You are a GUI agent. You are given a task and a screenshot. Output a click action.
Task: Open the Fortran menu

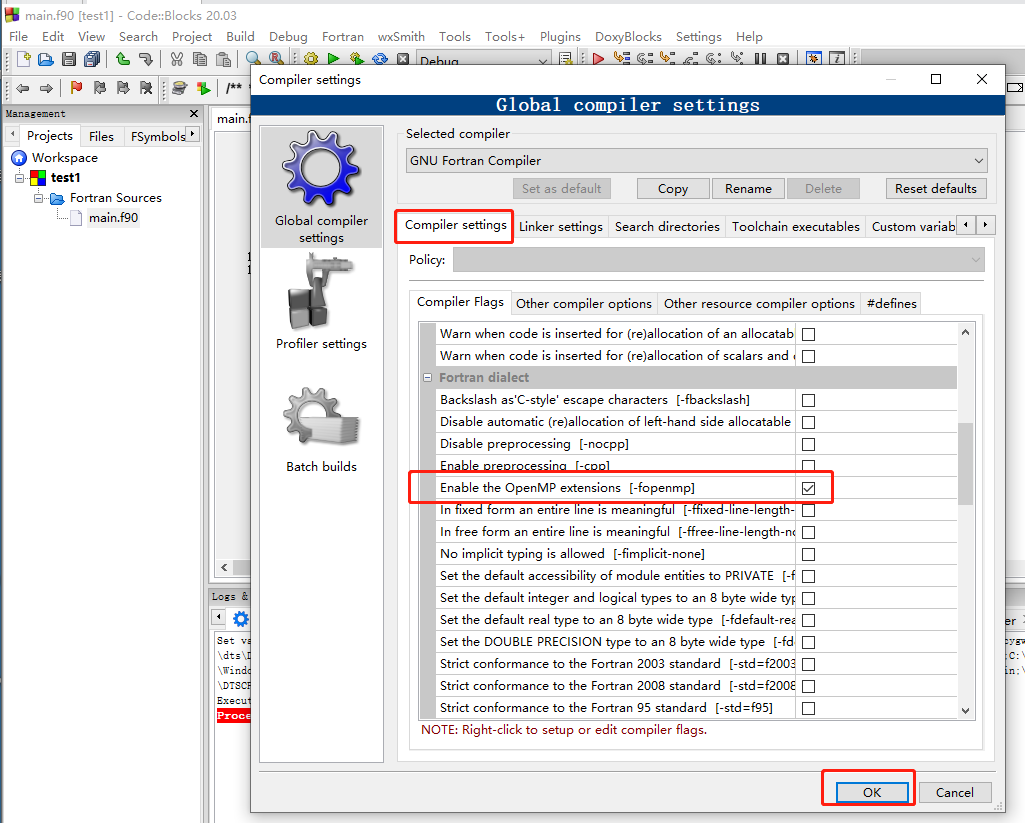tap(342, 36)
